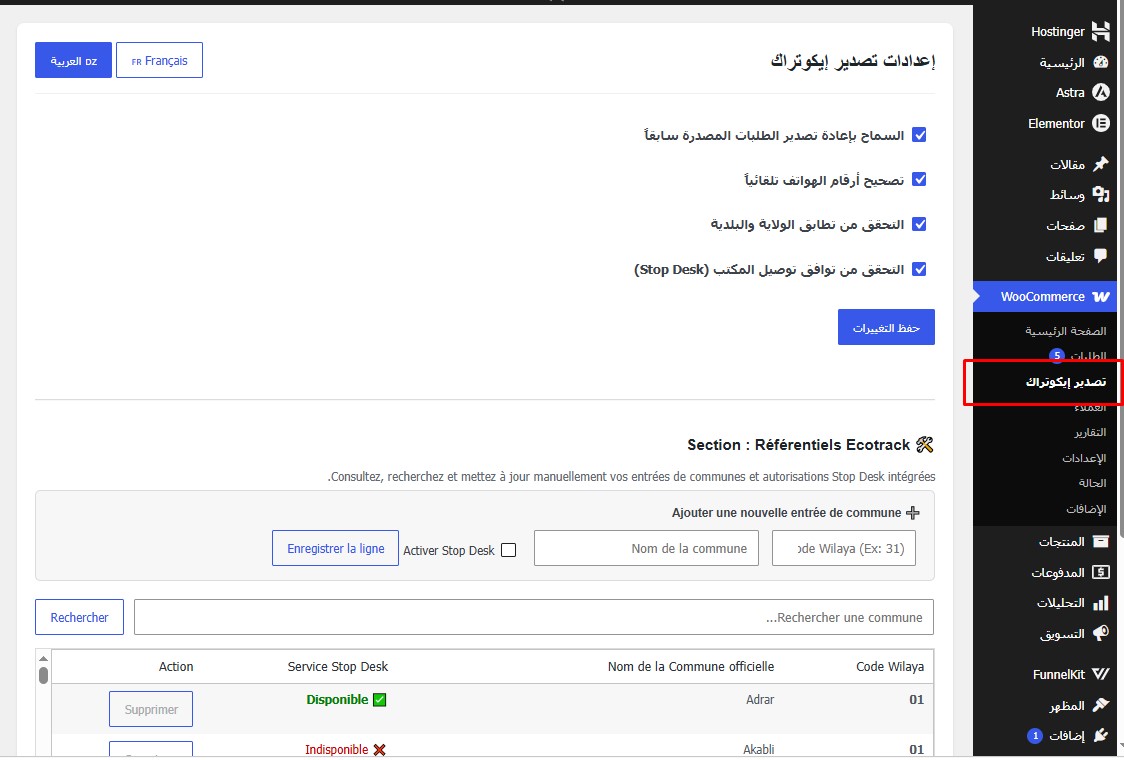Click the Code Wilaya input field

coord(844,548)
